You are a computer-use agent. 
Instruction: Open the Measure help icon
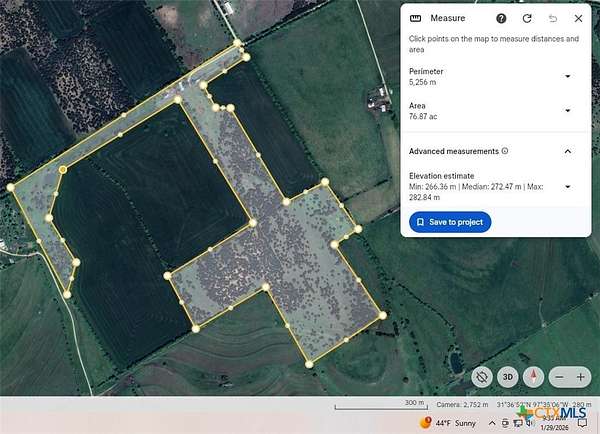pos(501,18)
